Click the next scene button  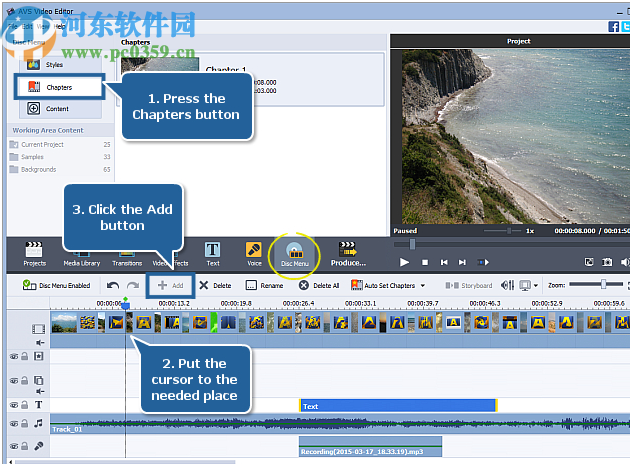[483, 262]
